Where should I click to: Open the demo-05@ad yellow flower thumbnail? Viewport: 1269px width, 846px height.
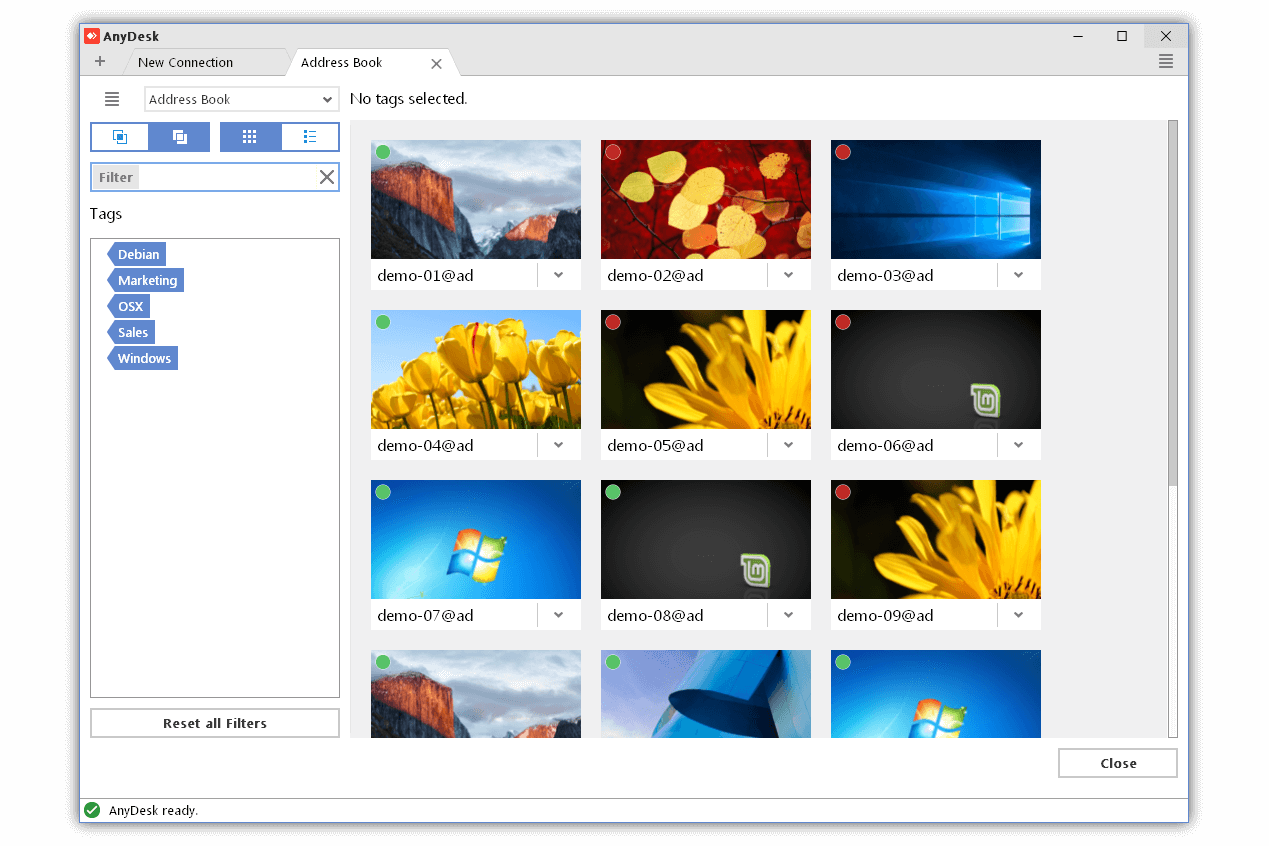pos(706,370)
